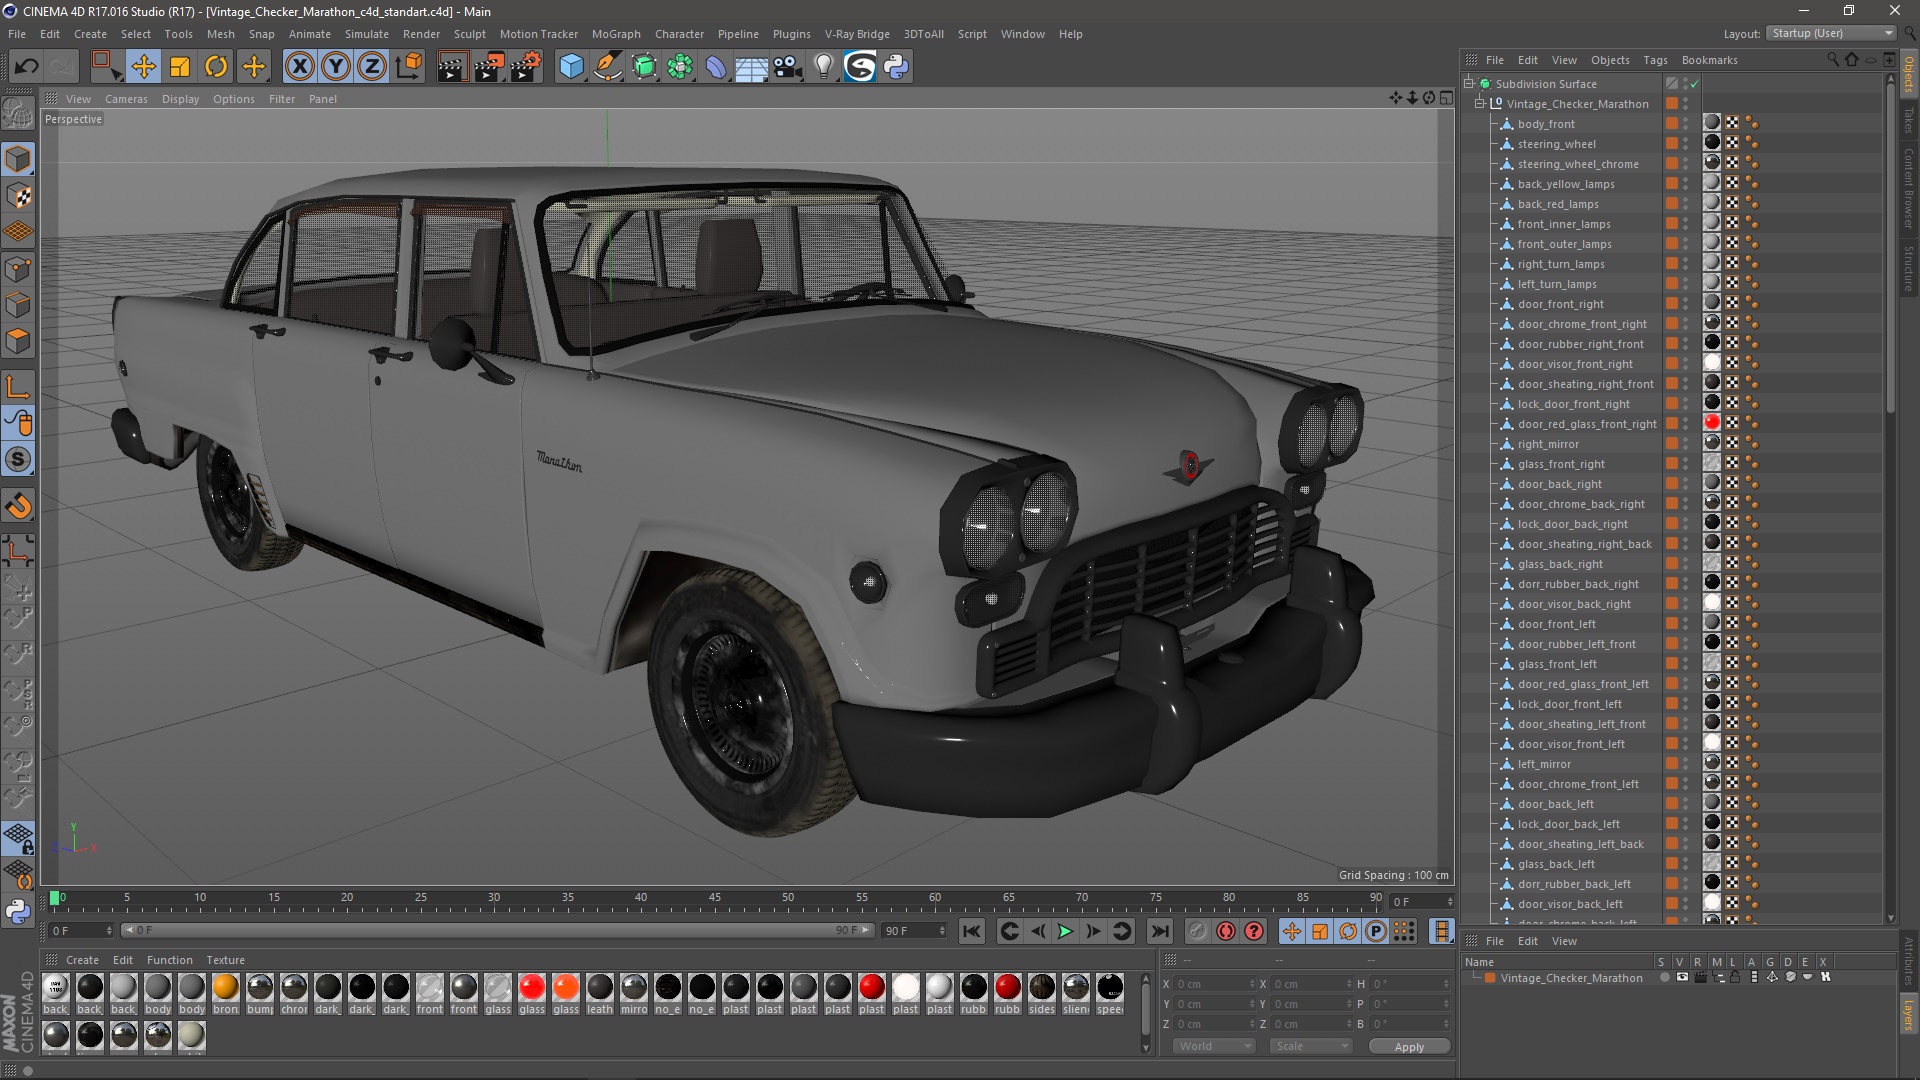Go to end of animation
1920x1080 pixels.
(1160, 932)
